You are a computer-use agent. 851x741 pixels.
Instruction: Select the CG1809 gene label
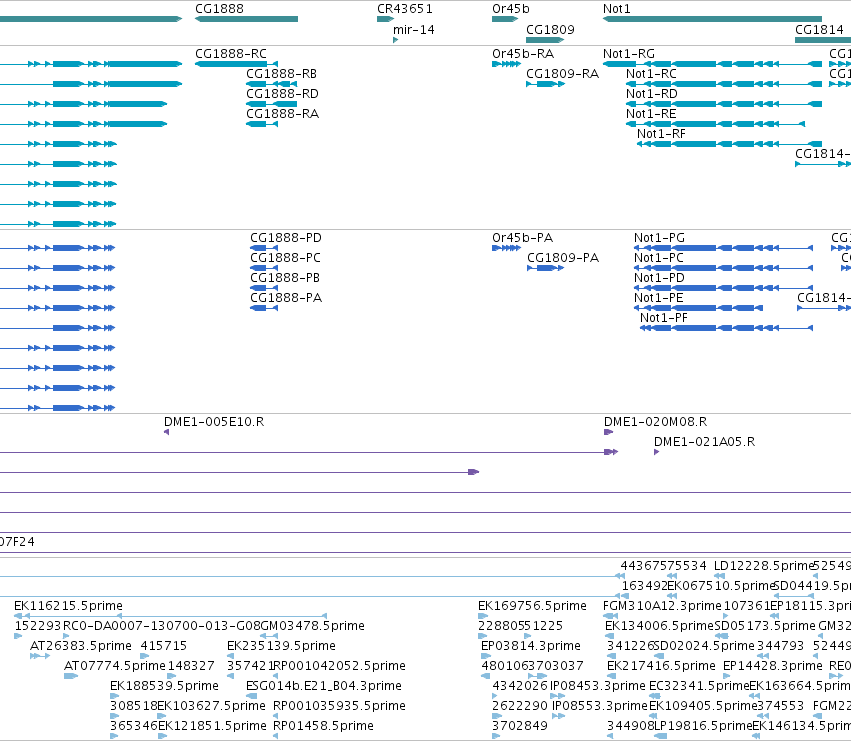(x=550, y=30)
